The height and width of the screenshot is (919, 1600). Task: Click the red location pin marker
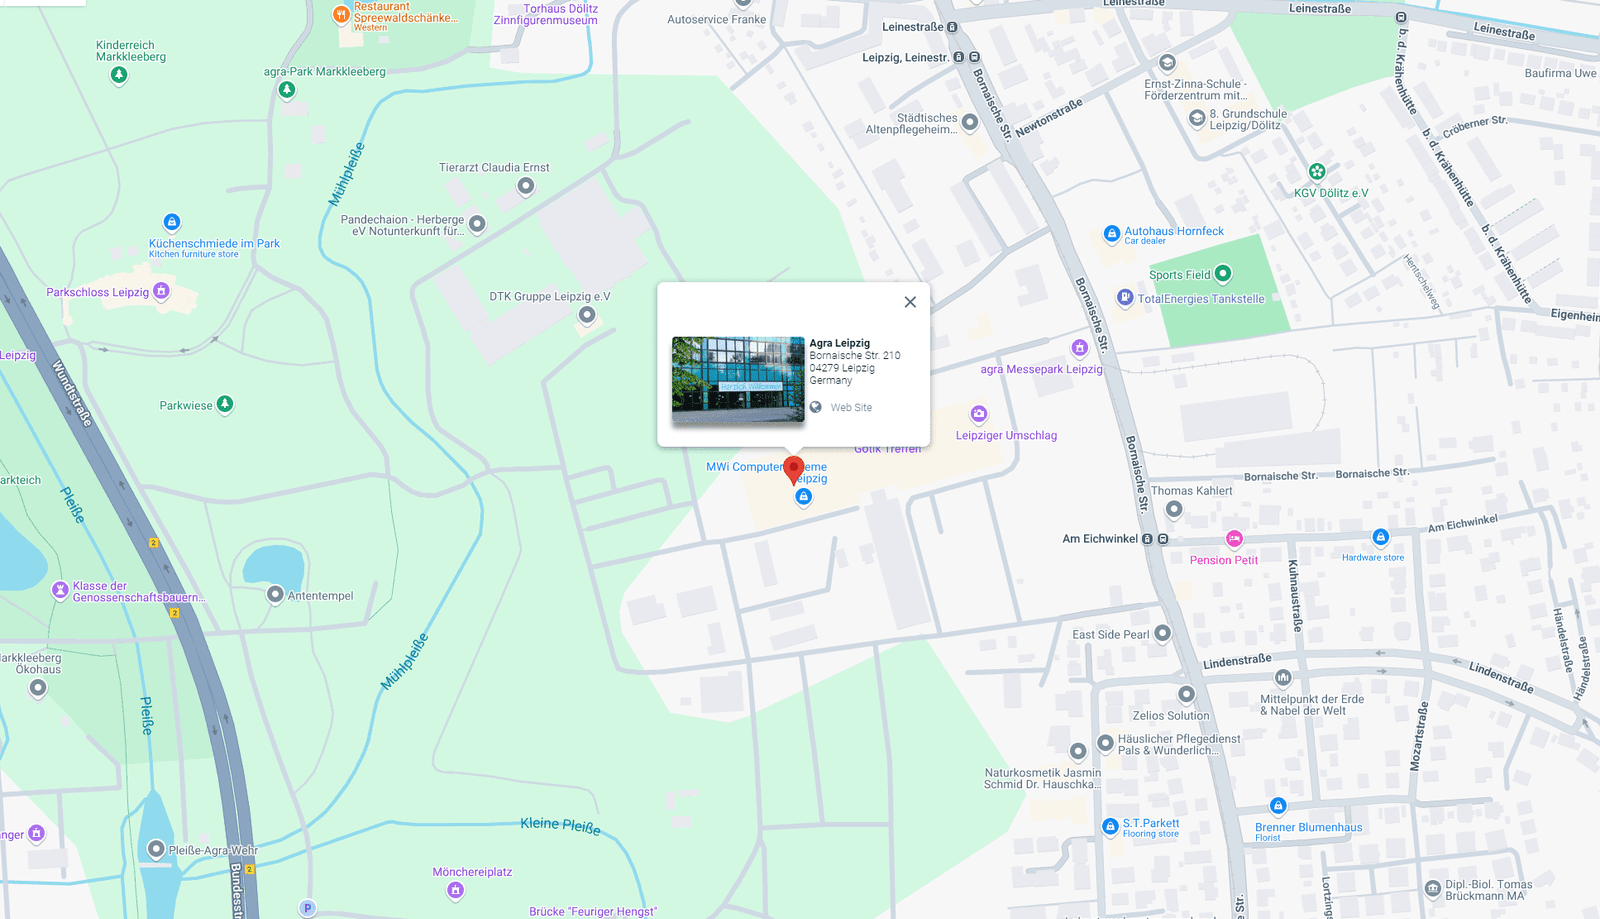point(794,468)
